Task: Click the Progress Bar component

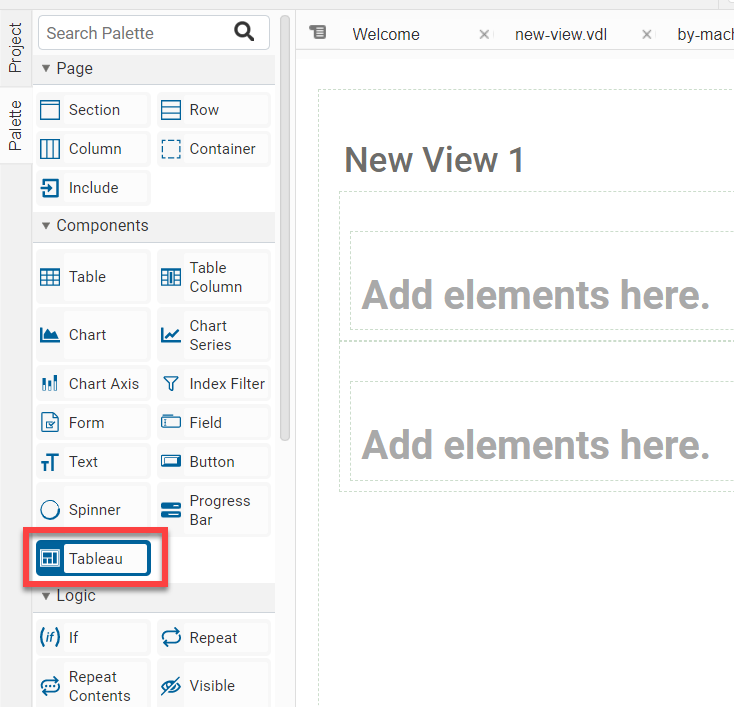Action: point(213,510)
